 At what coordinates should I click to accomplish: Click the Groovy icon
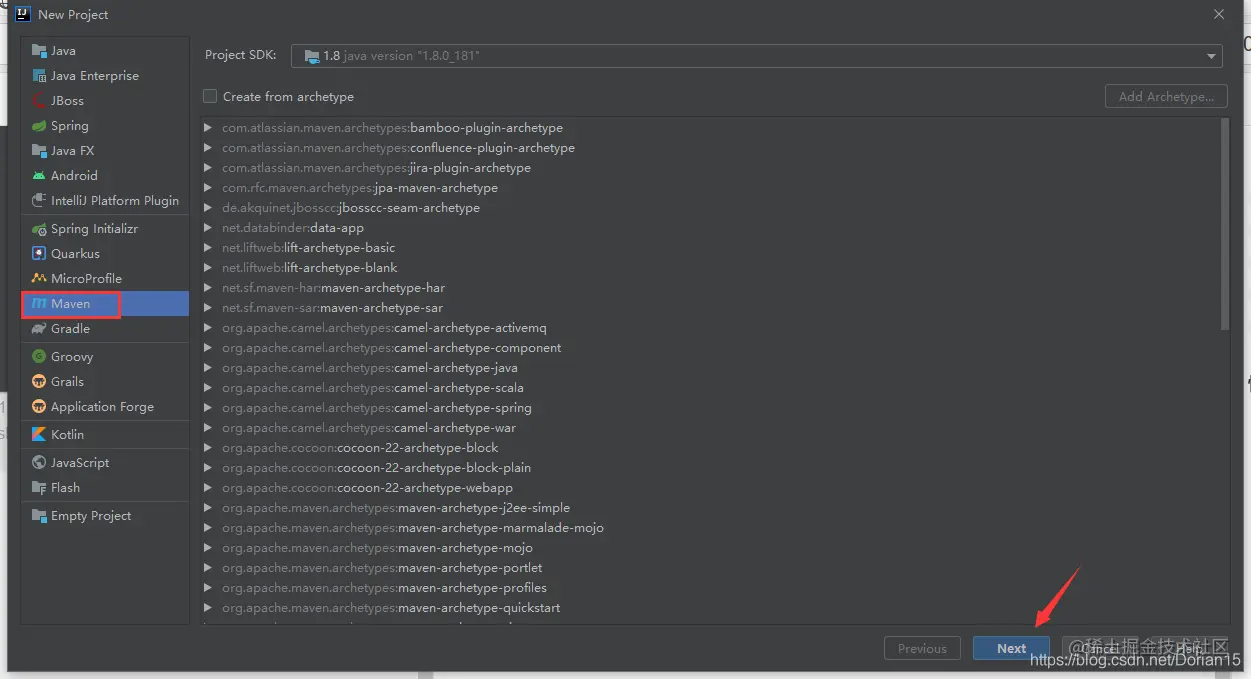pos(39,357)
